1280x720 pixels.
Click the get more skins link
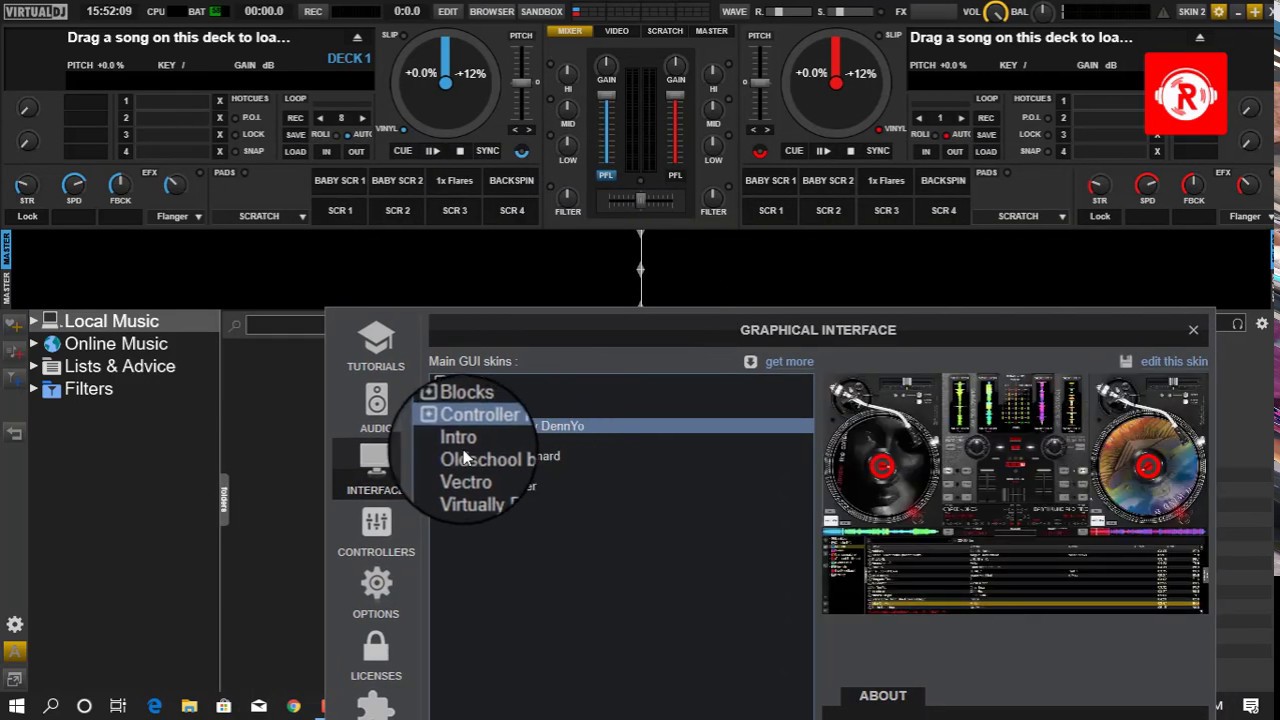pyautogui.click(x=789, y=361)
